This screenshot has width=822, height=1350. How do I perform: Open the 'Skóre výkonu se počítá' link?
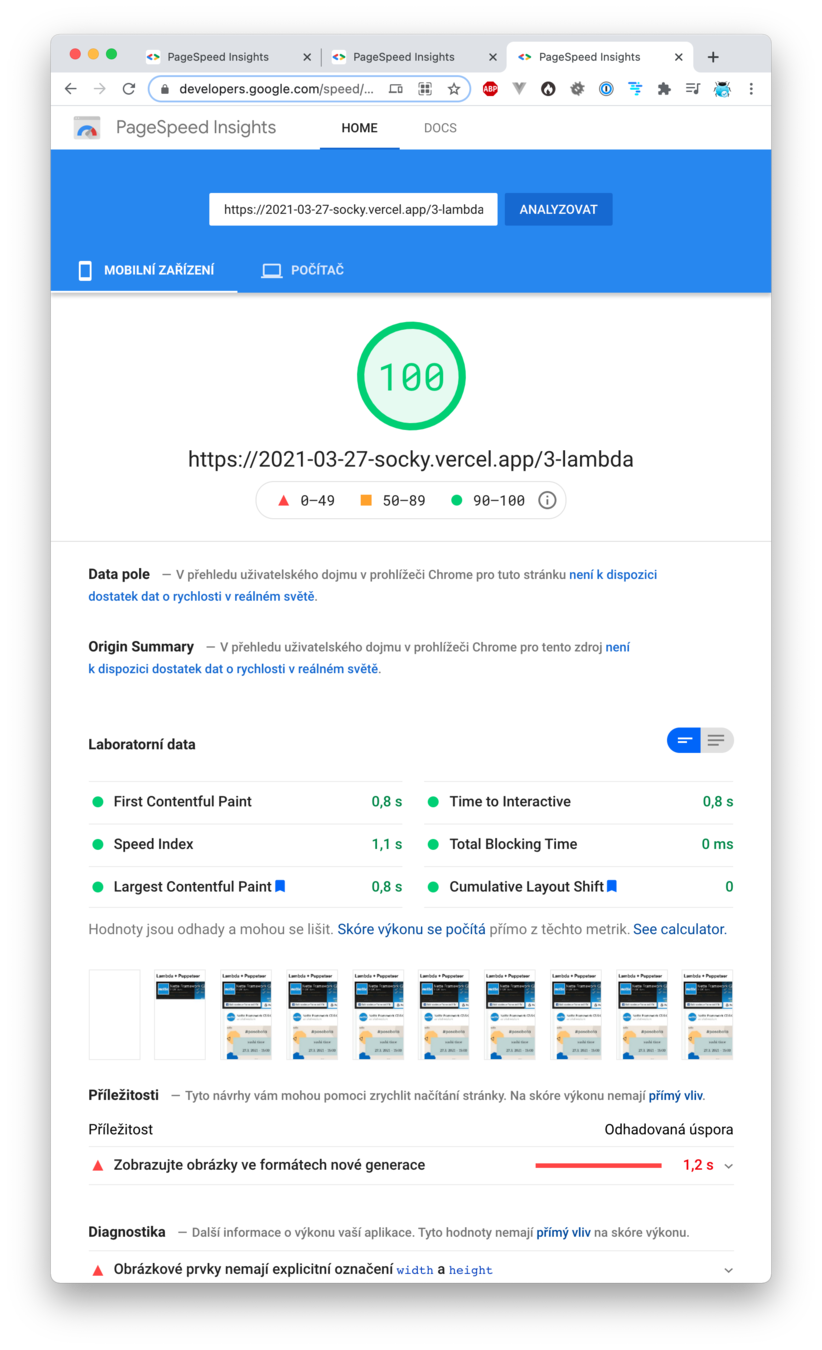point(411,929)
